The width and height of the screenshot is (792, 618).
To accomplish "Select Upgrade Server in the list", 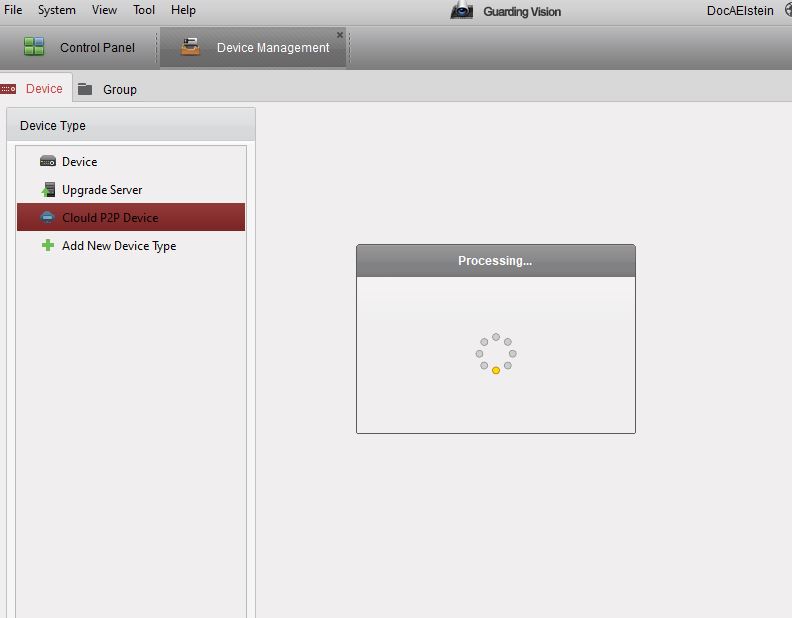I will (x=131, y=190).
